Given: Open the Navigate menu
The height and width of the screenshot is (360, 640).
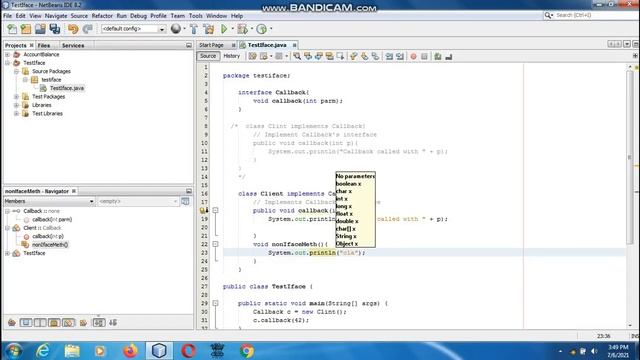Looking at the screenshot, I should click(x=56, y=16).
